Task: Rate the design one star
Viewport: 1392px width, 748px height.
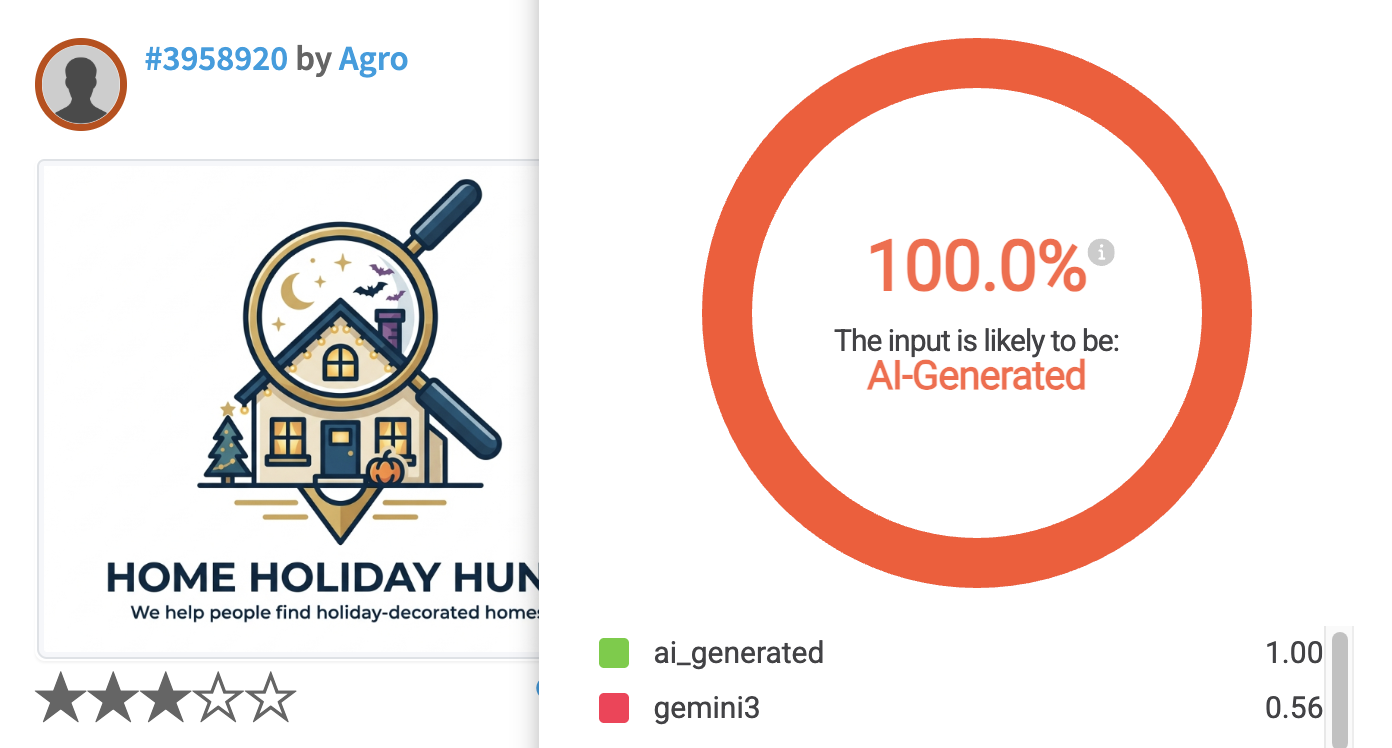Action: coord(60,698)
